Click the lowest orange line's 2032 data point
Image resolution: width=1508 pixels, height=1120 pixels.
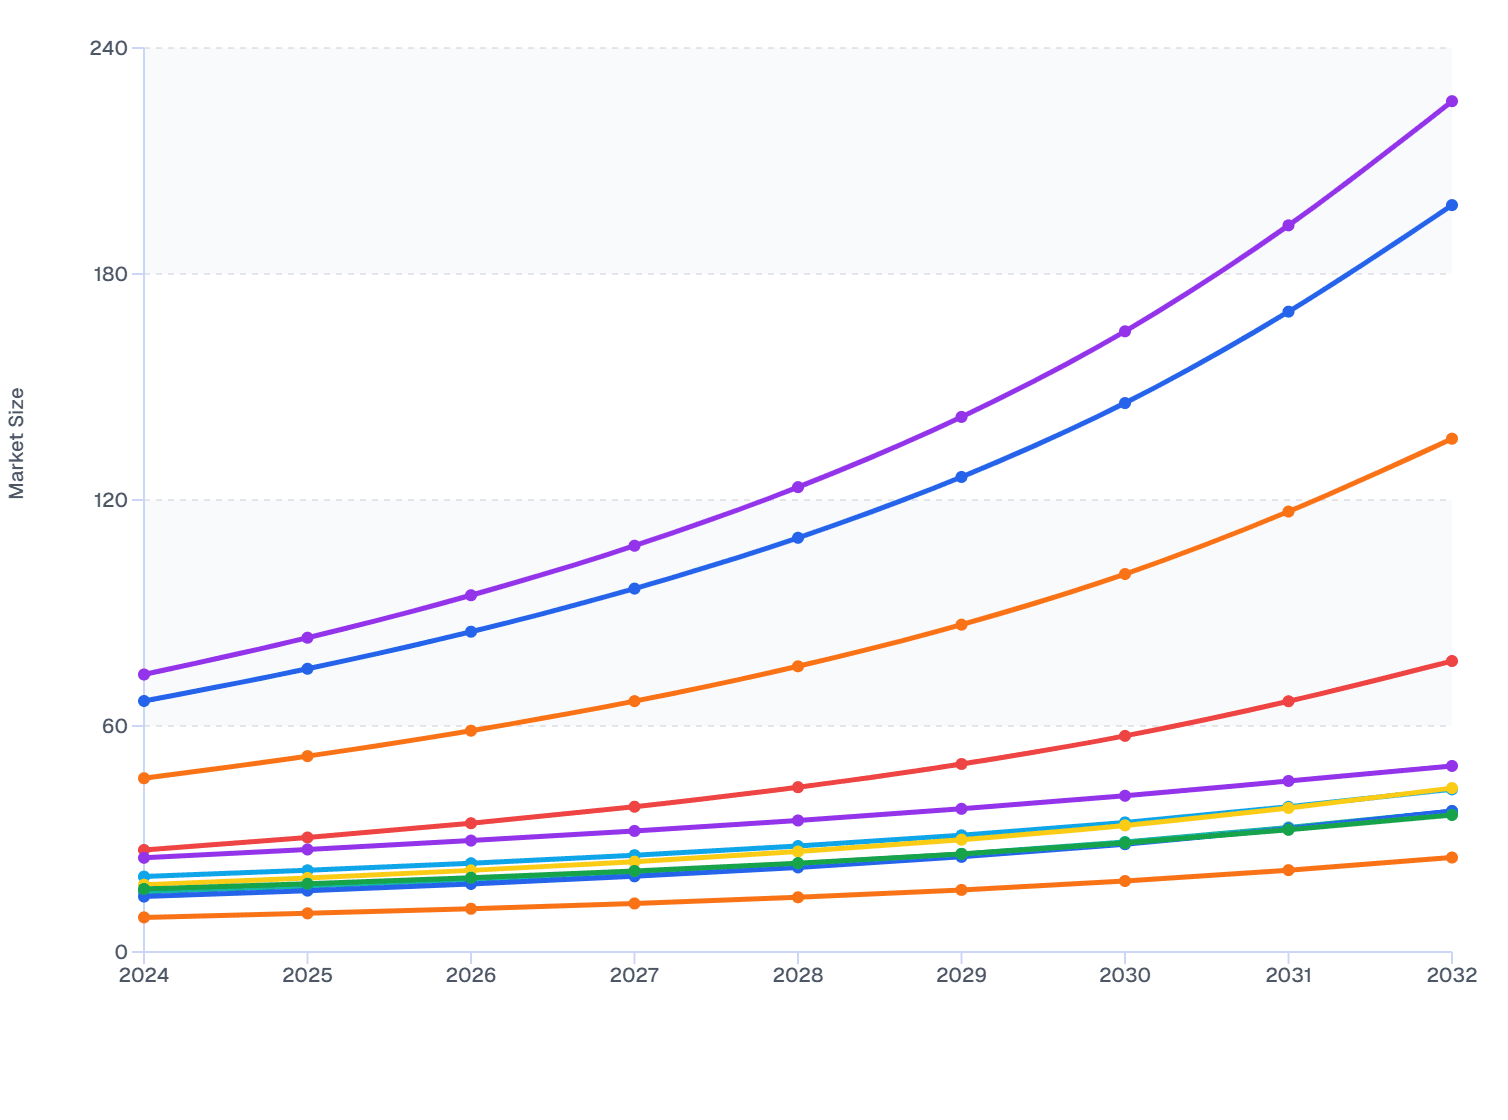[1451, 858]
